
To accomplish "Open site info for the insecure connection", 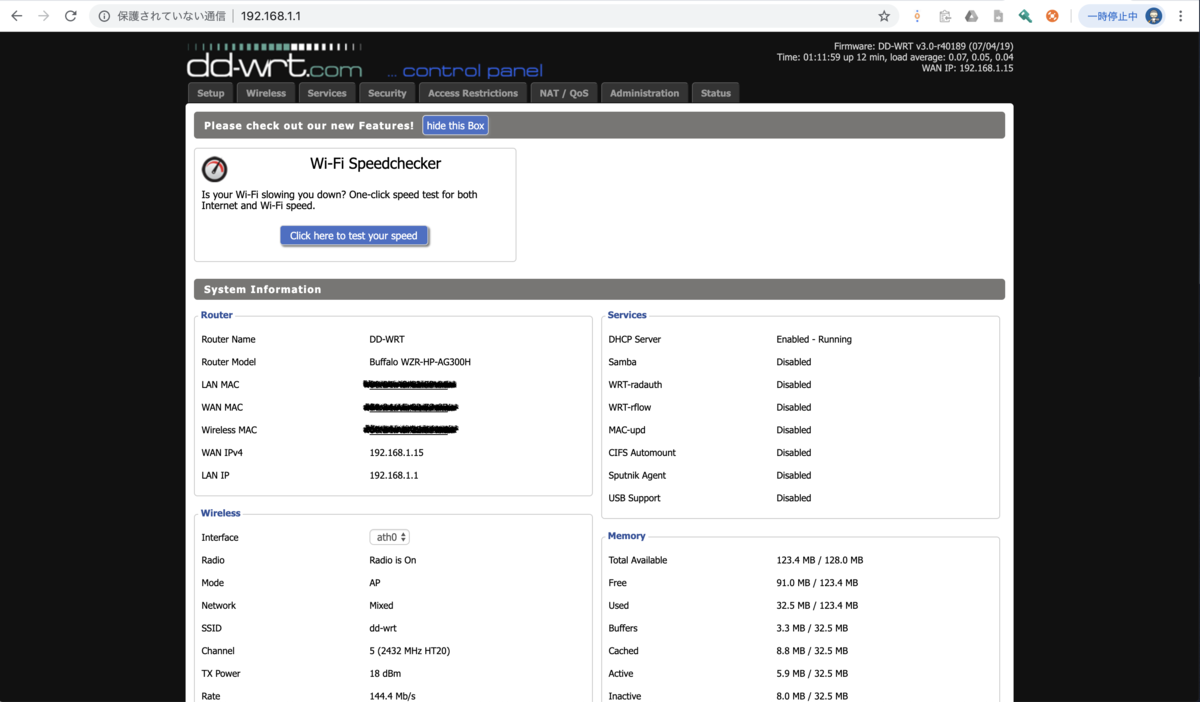I will (104, 16).
